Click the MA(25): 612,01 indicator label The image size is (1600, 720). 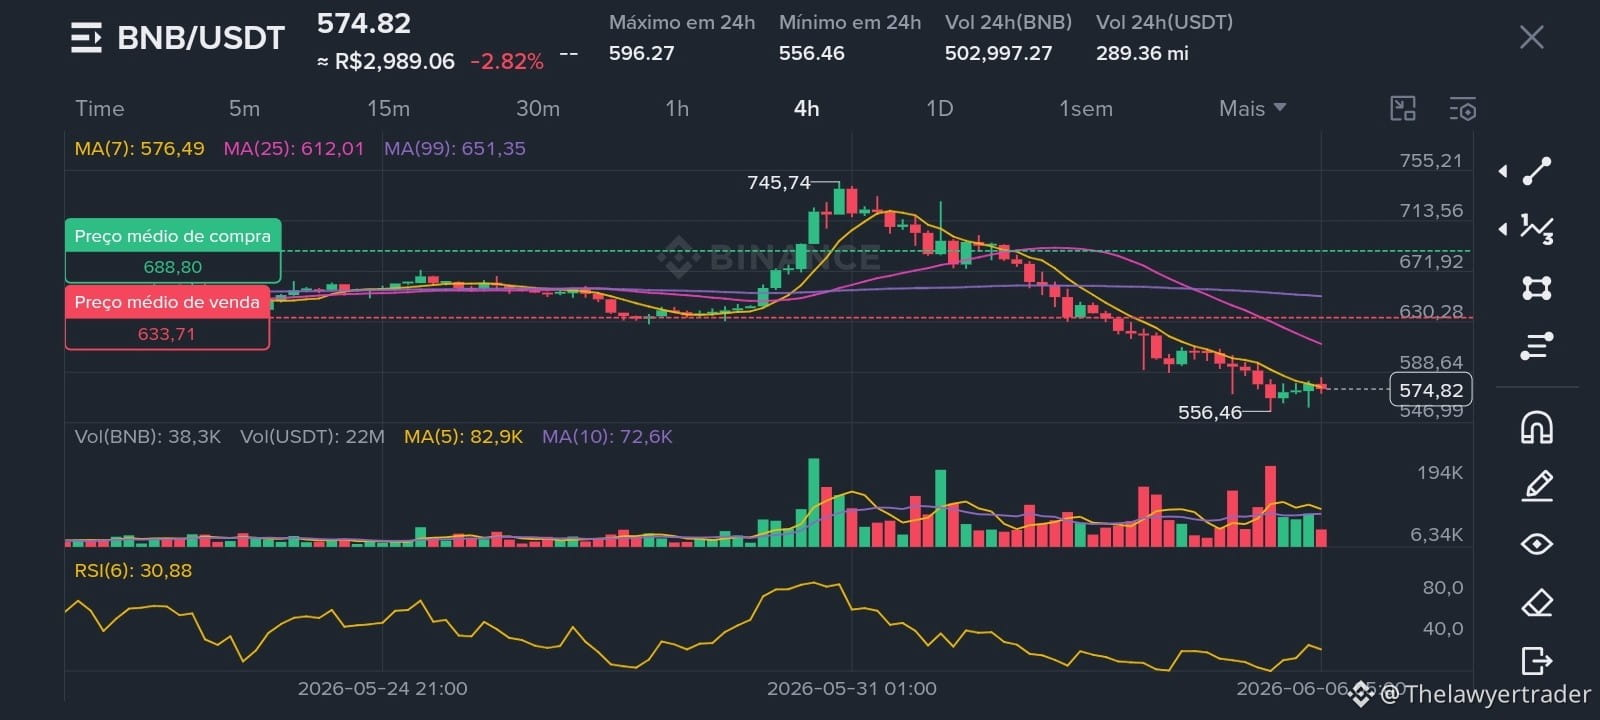[x=294, y=149]
